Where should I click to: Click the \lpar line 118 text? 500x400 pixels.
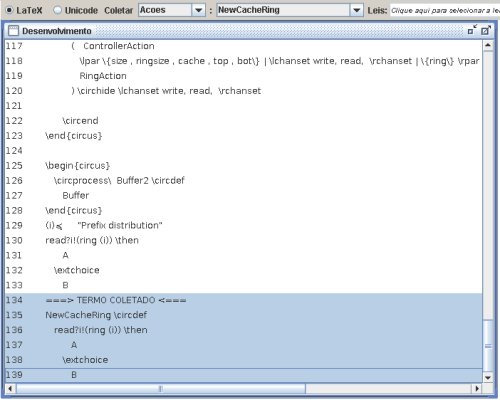point(279,61)
